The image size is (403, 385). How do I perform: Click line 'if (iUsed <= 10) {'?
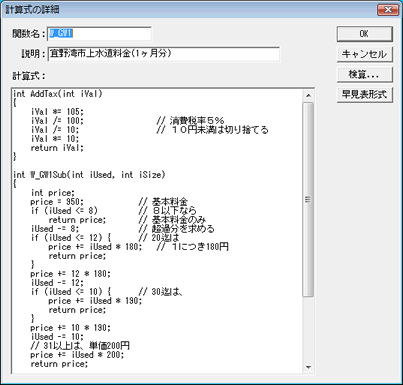[71, 292]
